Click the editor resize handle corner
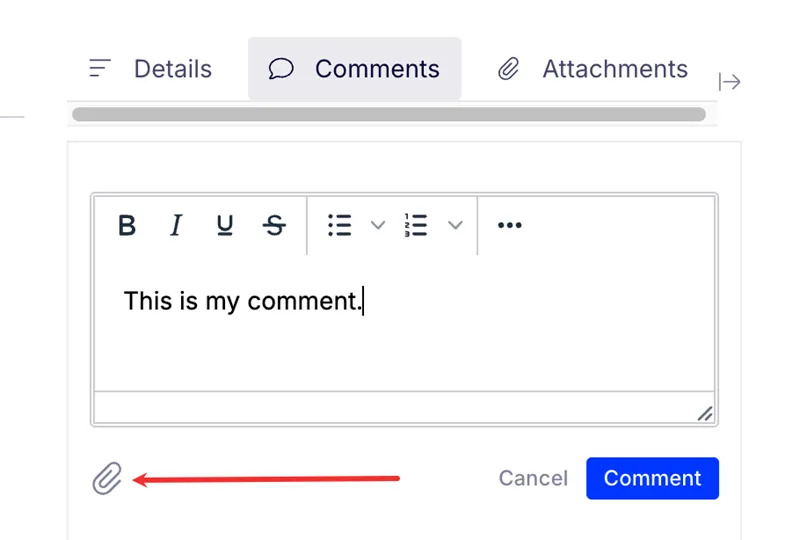The image size is (800, 540). click(705, 414)
